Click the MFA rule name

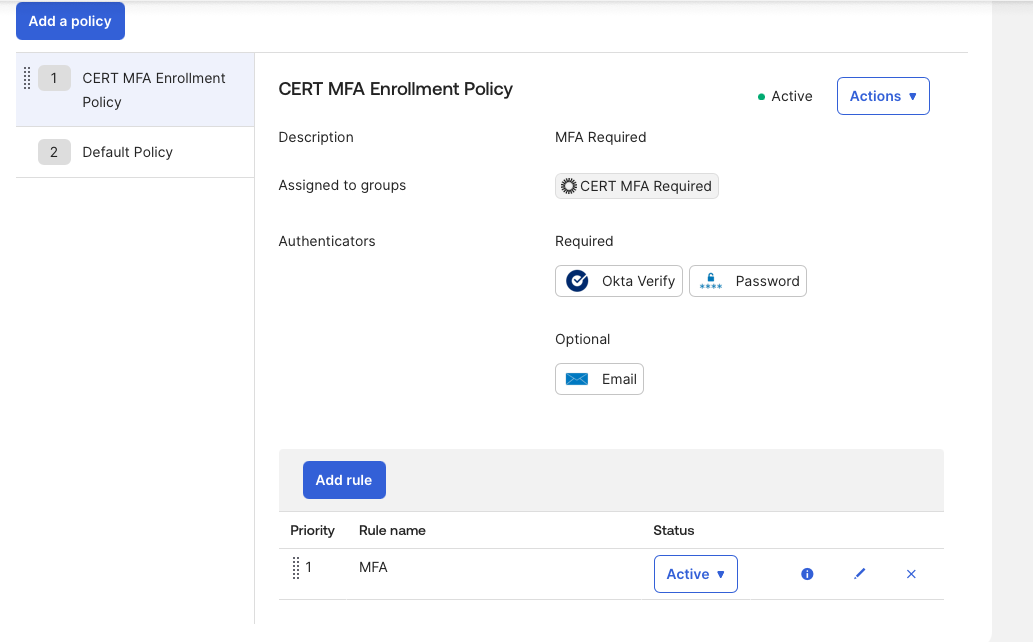pos(373,568)
